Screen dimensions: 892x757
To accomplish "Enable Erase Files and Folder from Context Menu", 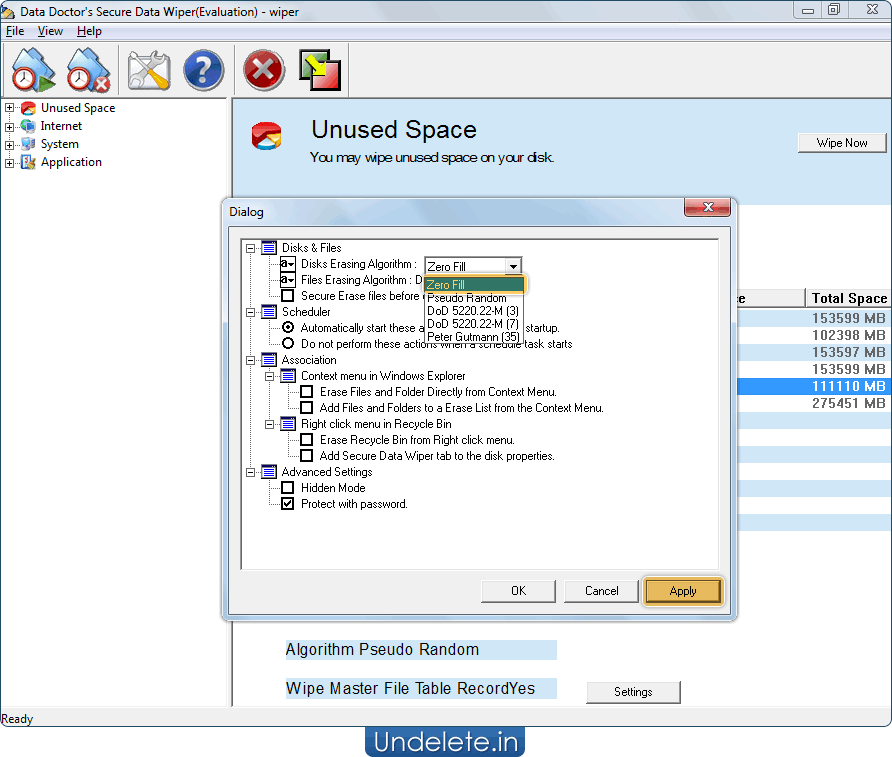I will click(307, 392).
